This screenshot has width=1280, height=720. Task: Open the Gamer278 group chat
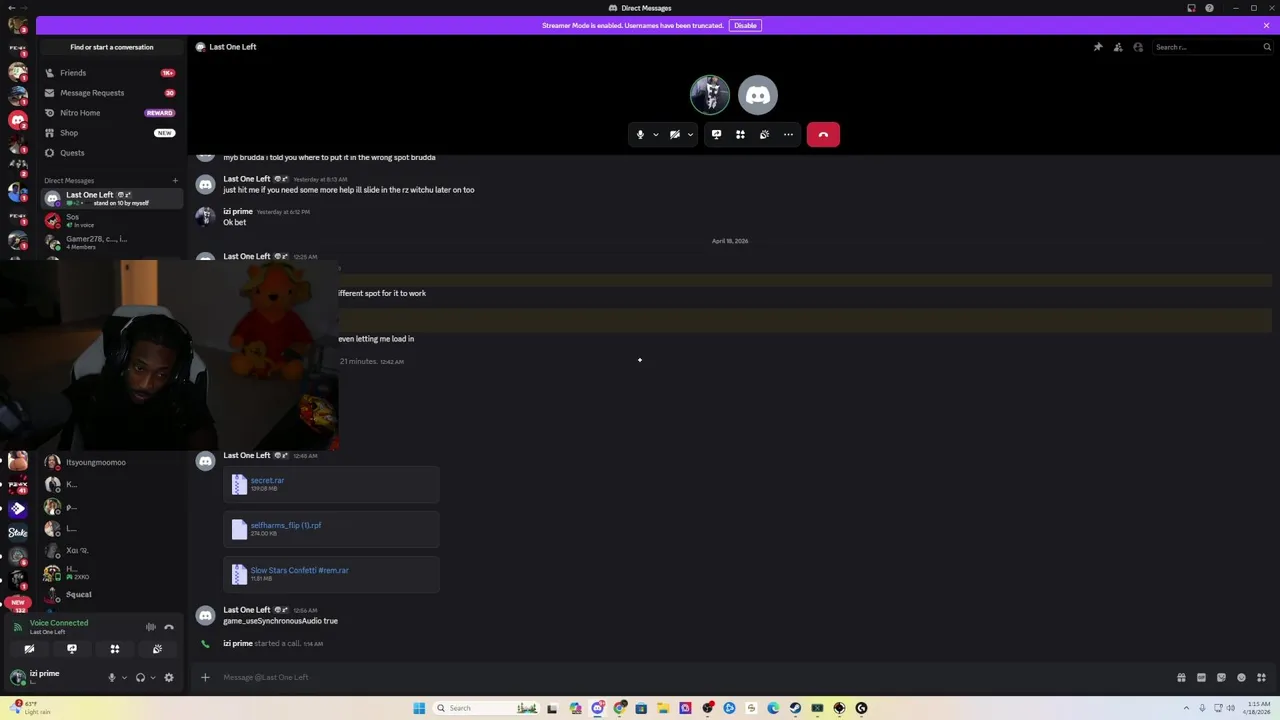111,242
